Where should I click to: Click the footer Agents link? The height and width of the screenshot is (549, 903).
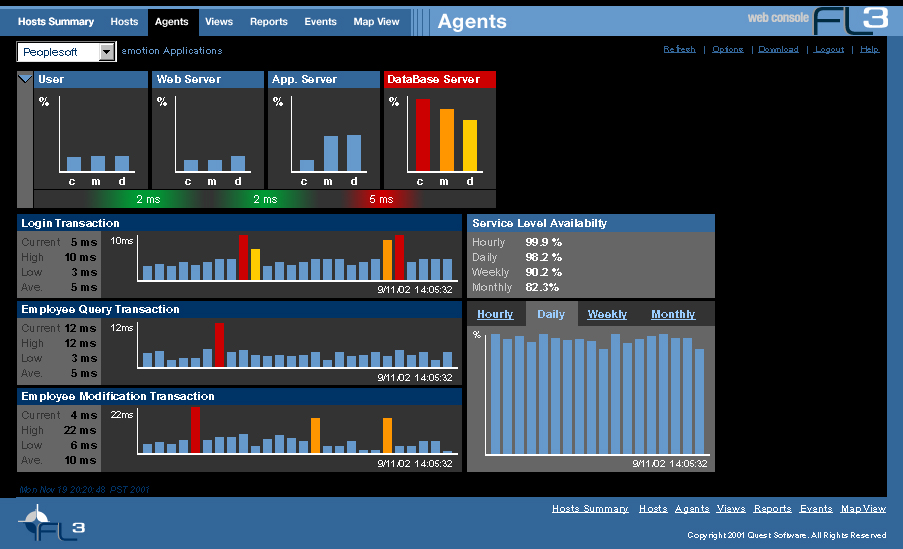[692, 509]
